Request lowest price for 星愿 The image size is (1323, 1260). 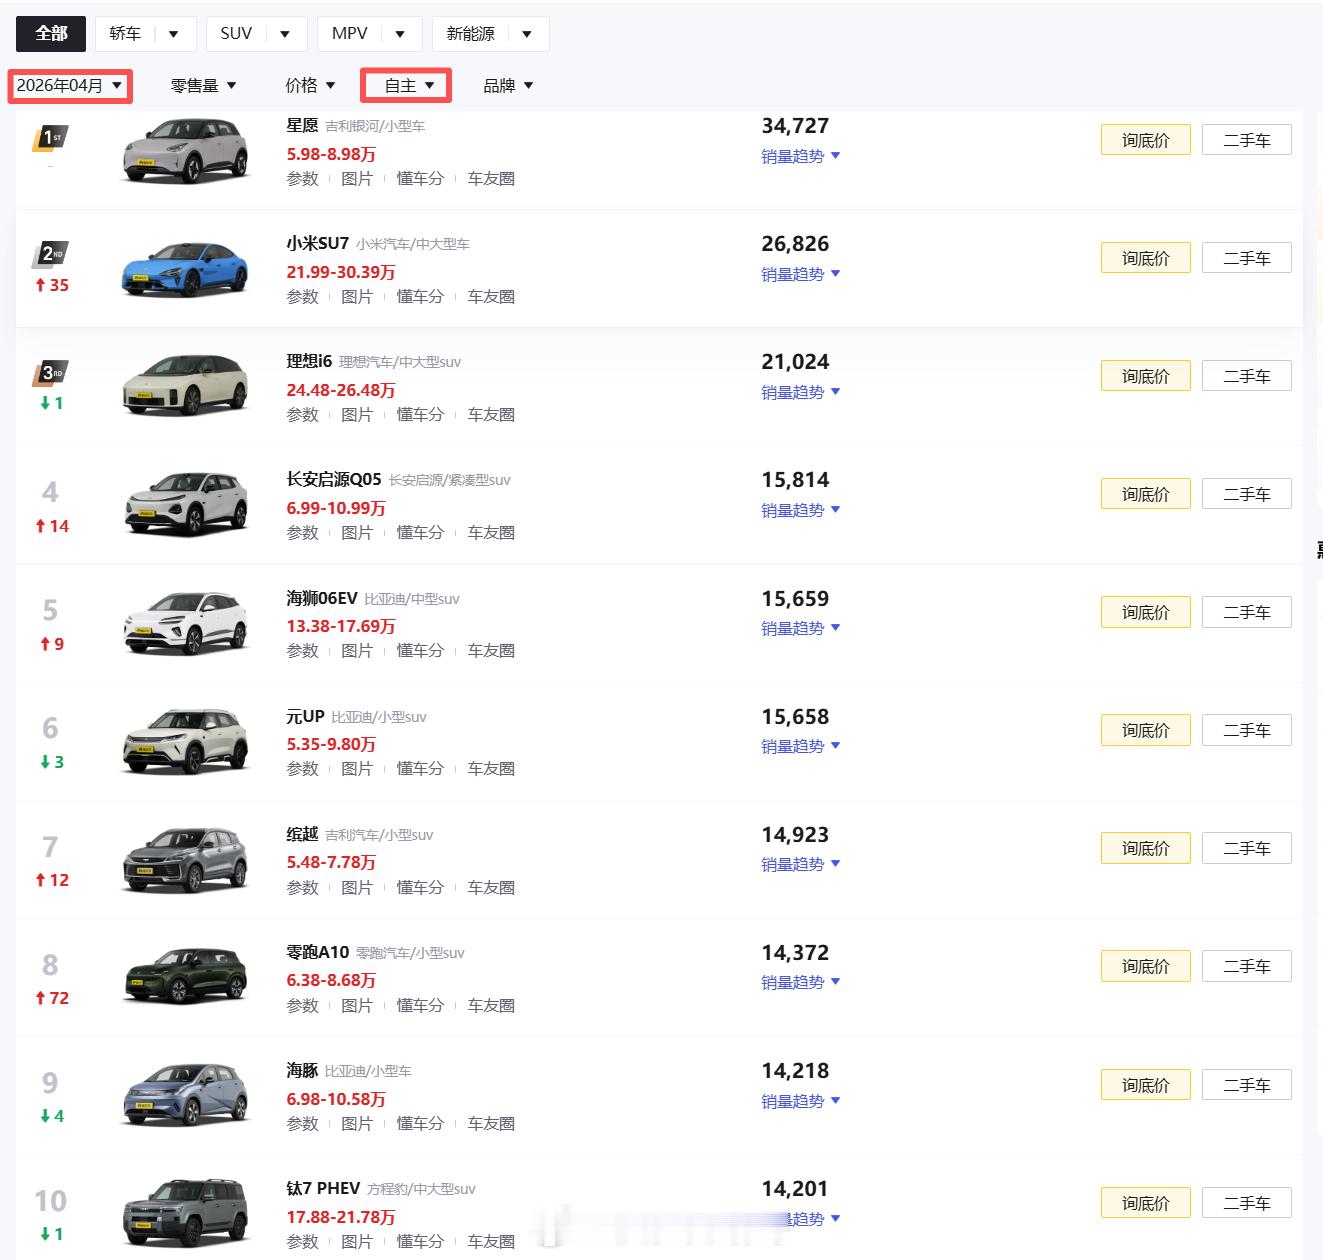(x=1146, y=140)
